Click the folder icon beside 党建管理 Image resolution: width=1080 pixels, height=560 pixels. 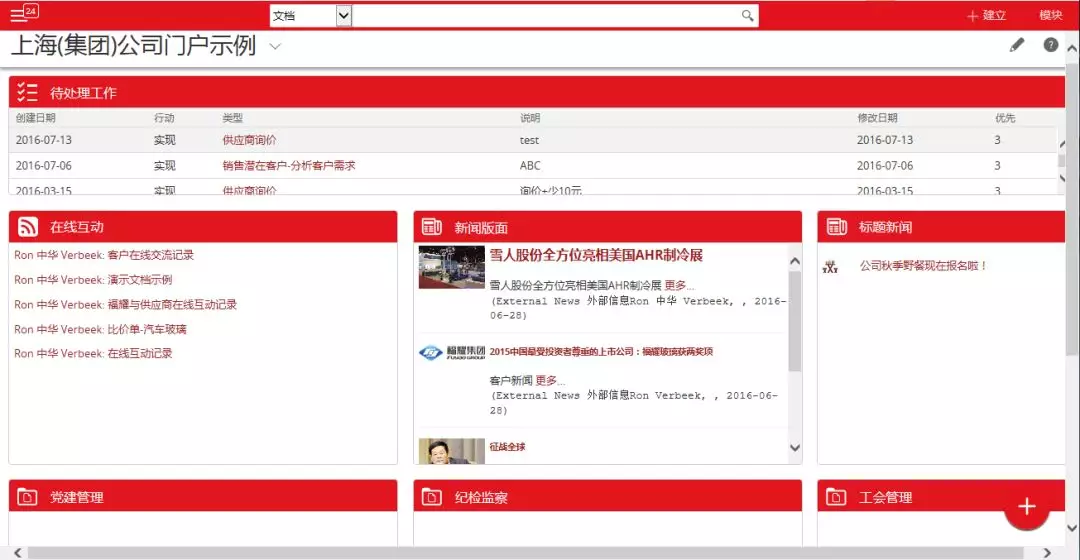point(28,497)
